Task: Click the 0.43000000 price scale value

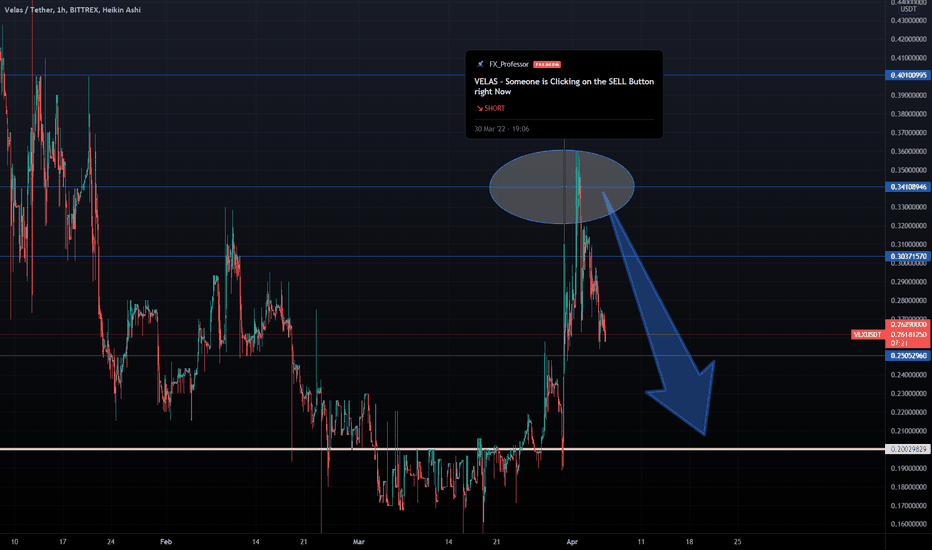Action: coord(909,21)
